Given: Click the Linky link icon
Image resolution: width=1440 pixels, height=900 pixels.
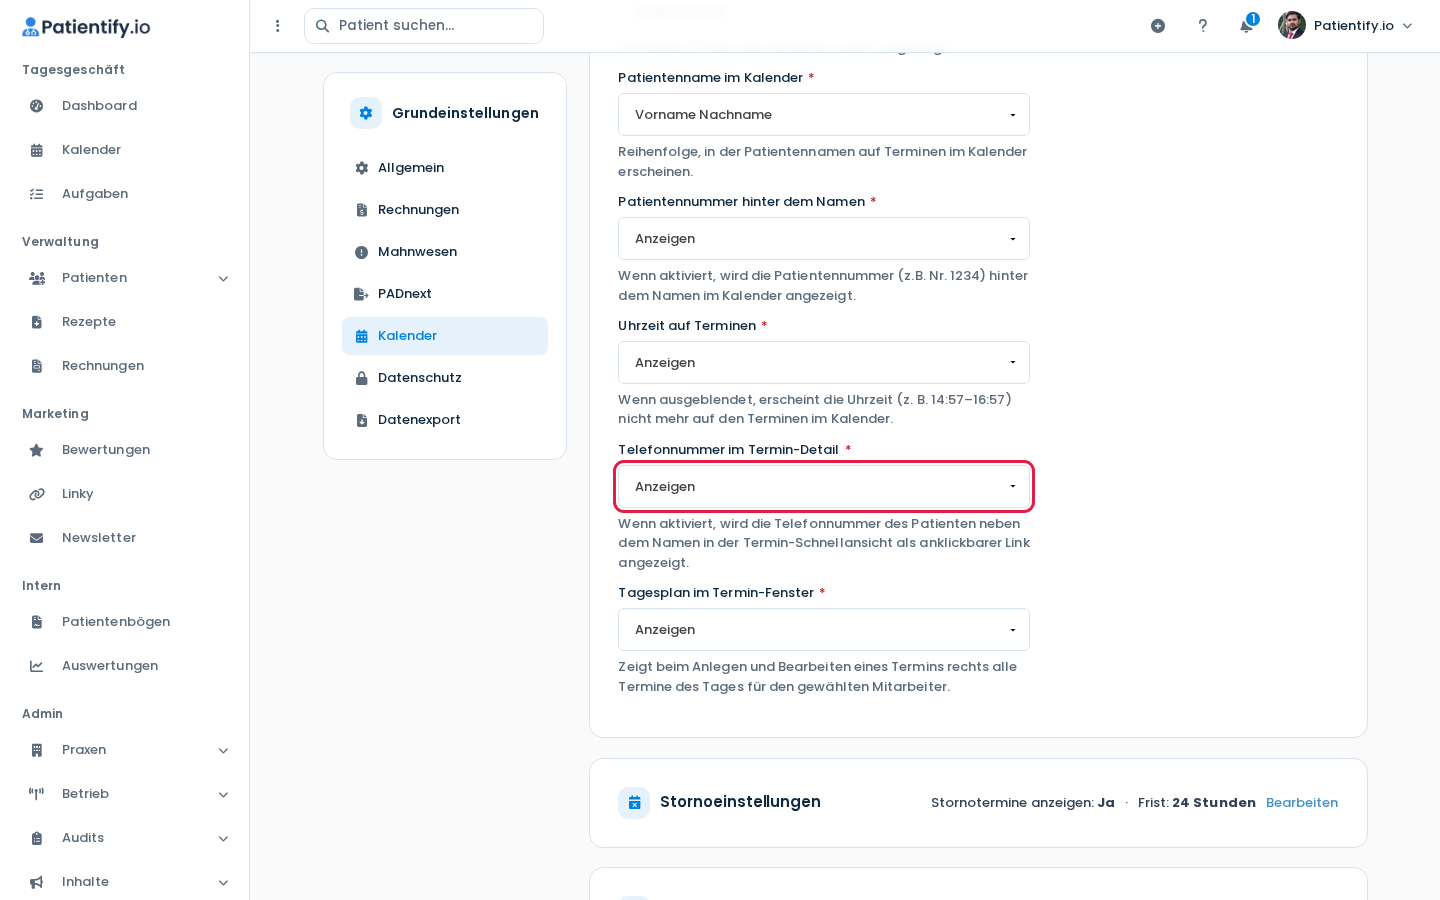Looking at the screenshot, I should coord(37,494).
